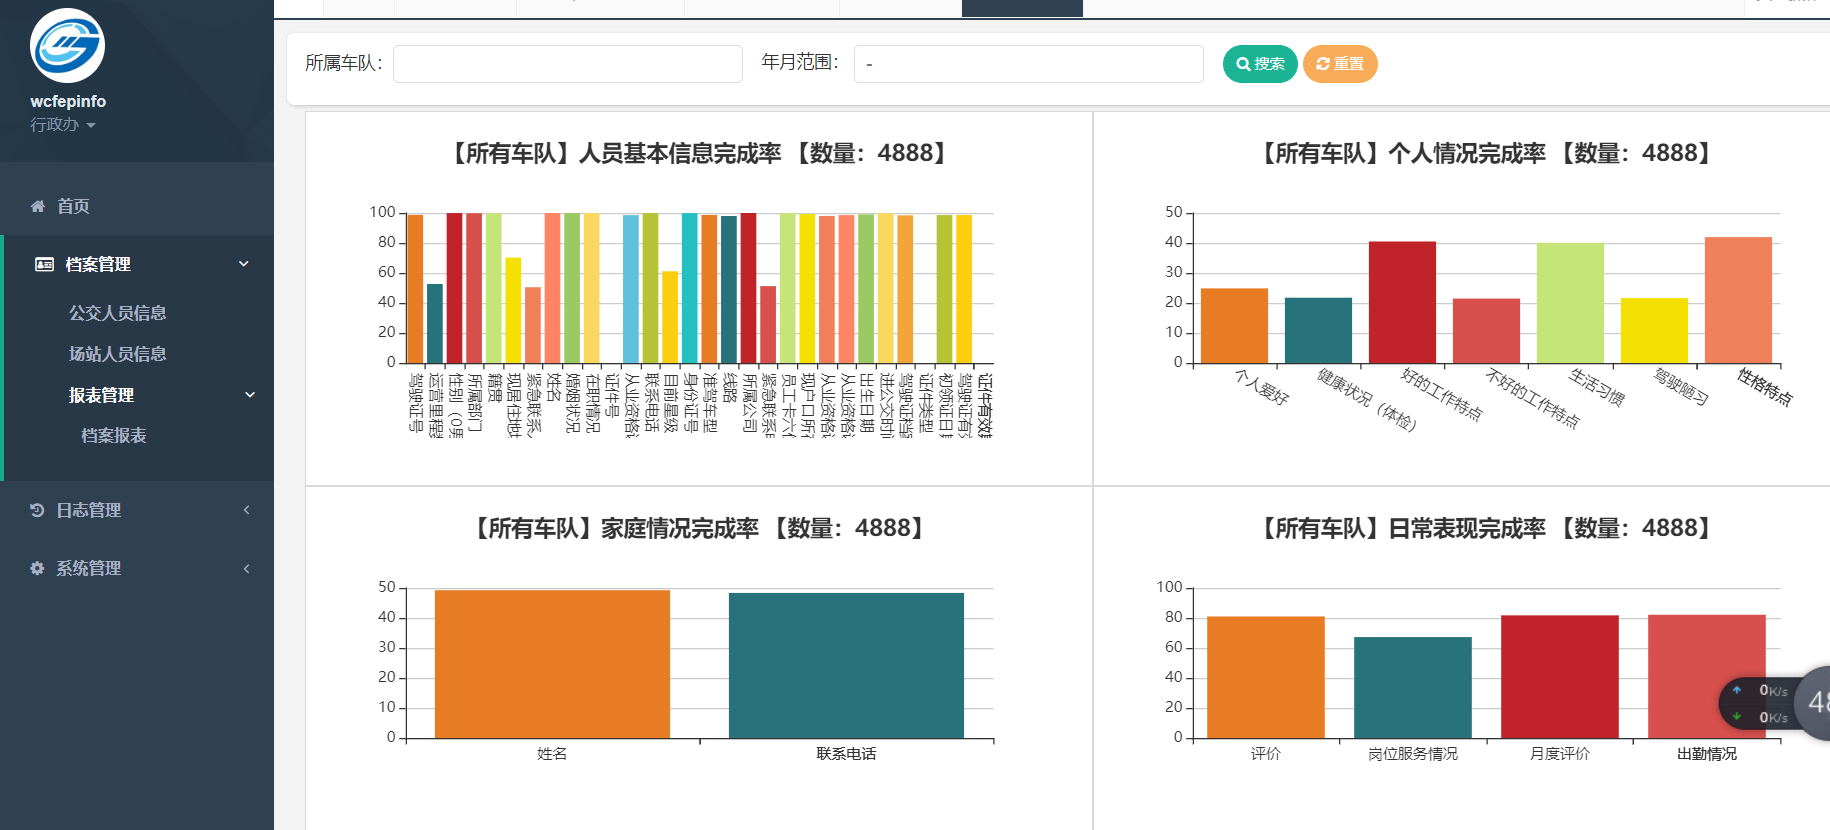
Task: Click the 不好的工作特点 axis label
Action: (1532, 398)
